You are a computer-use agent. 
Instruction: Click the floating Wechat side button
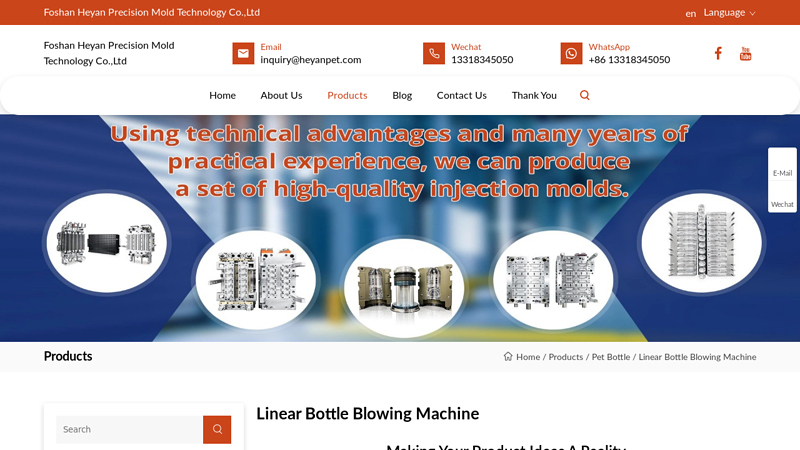point(782,196)
